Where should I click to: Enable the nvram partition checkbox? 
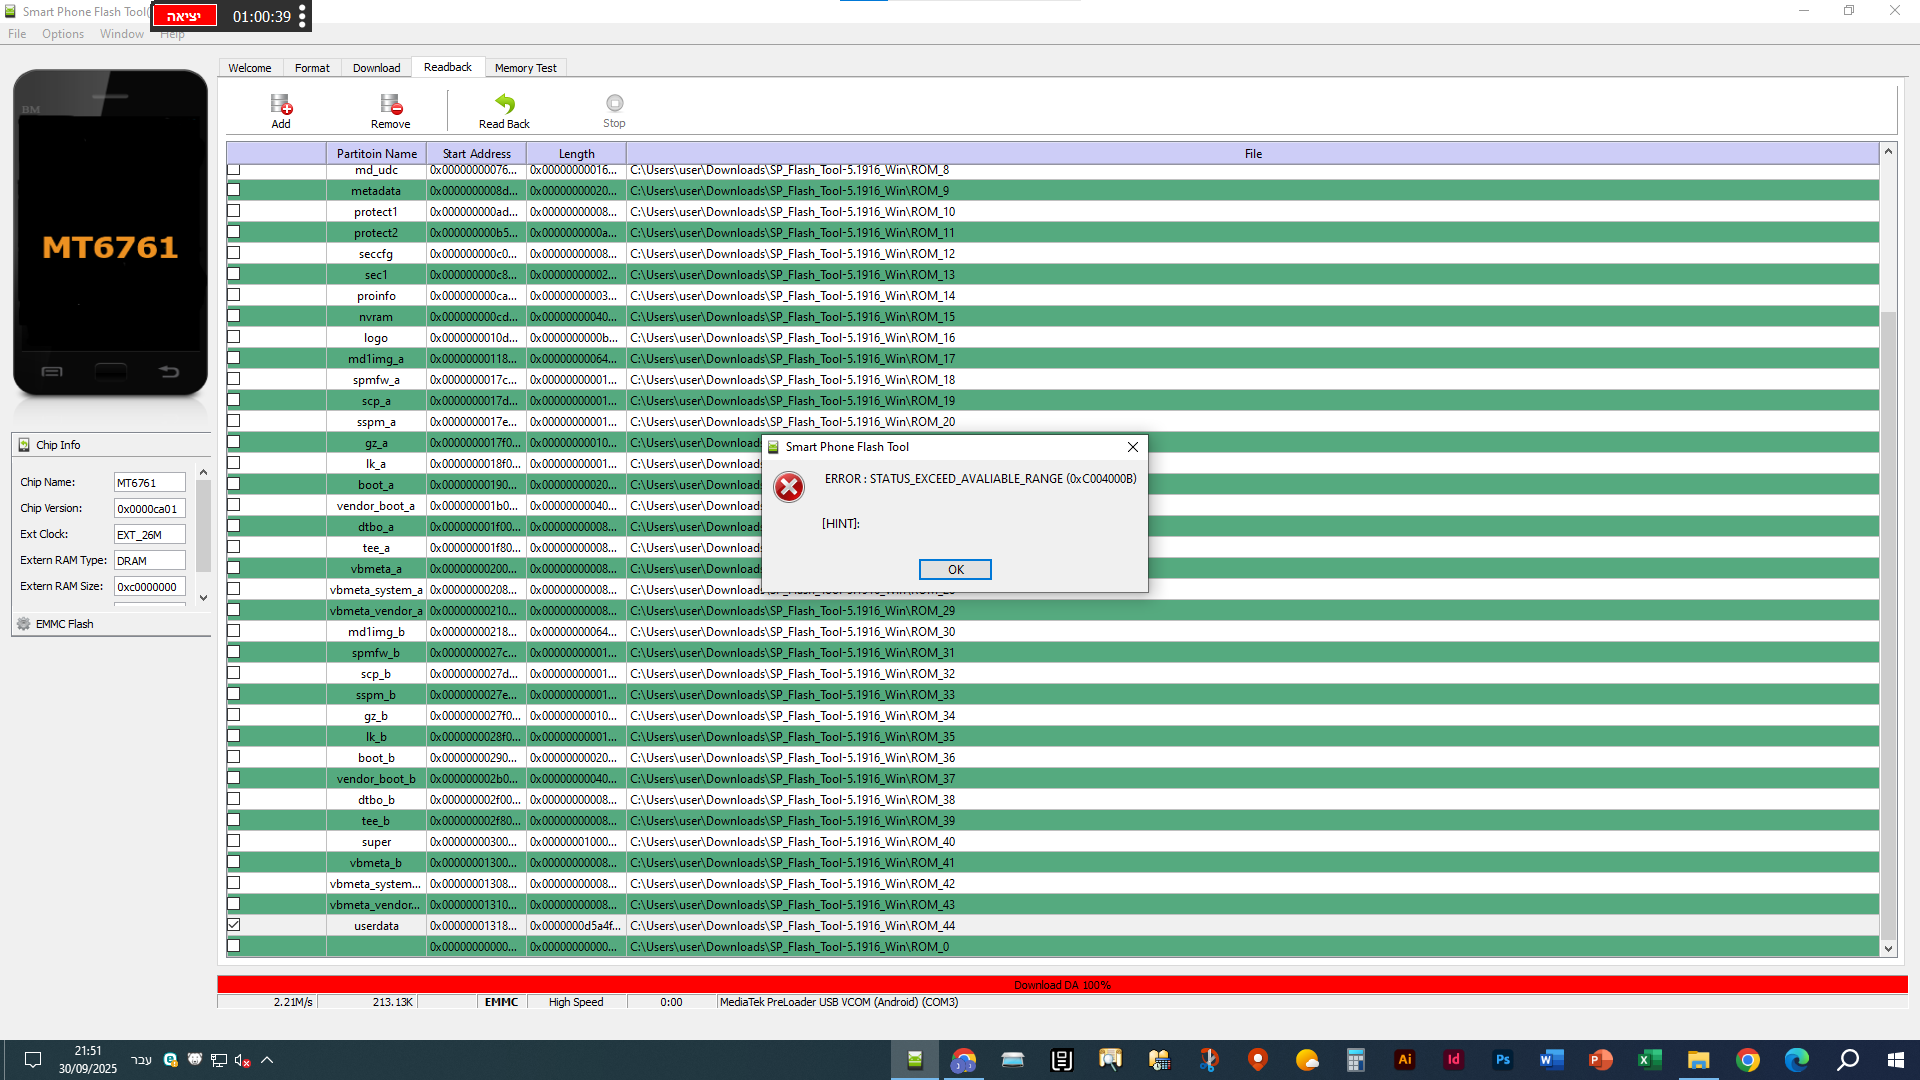click(x=234, y=316)
